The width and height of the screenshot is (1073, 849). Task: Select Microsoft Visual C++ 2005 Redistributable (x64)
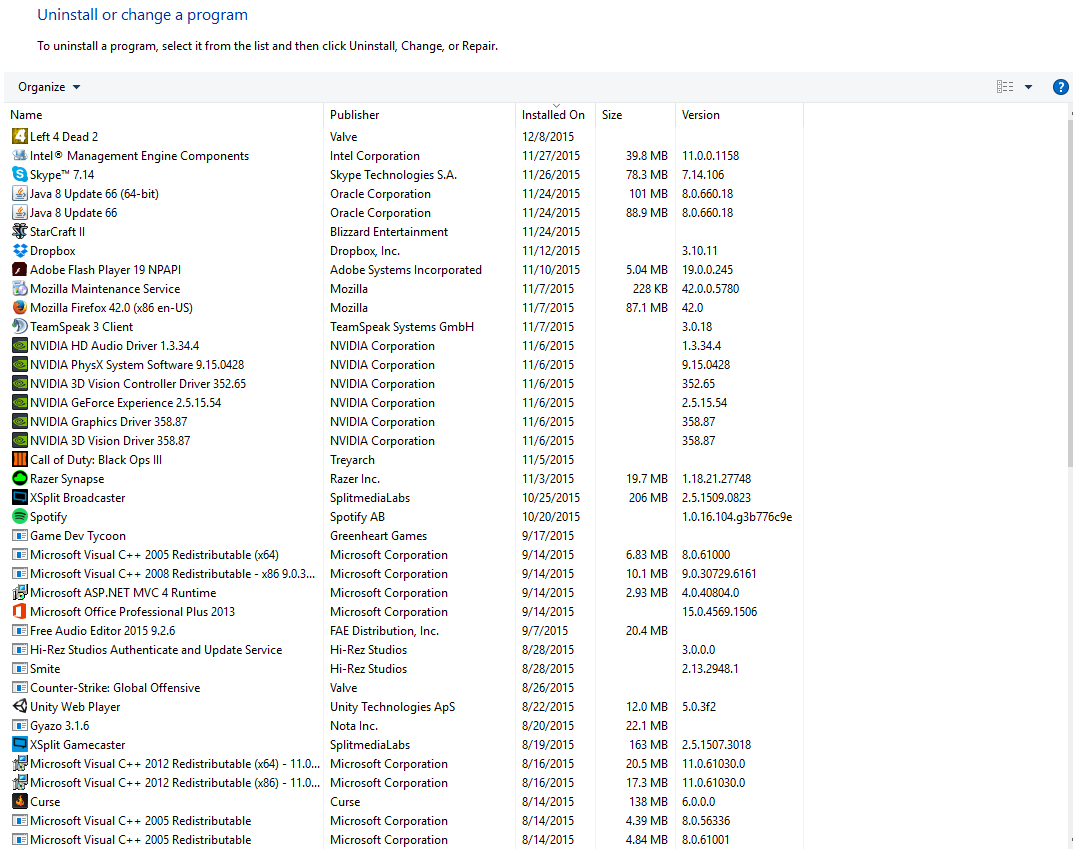point(404,555)
